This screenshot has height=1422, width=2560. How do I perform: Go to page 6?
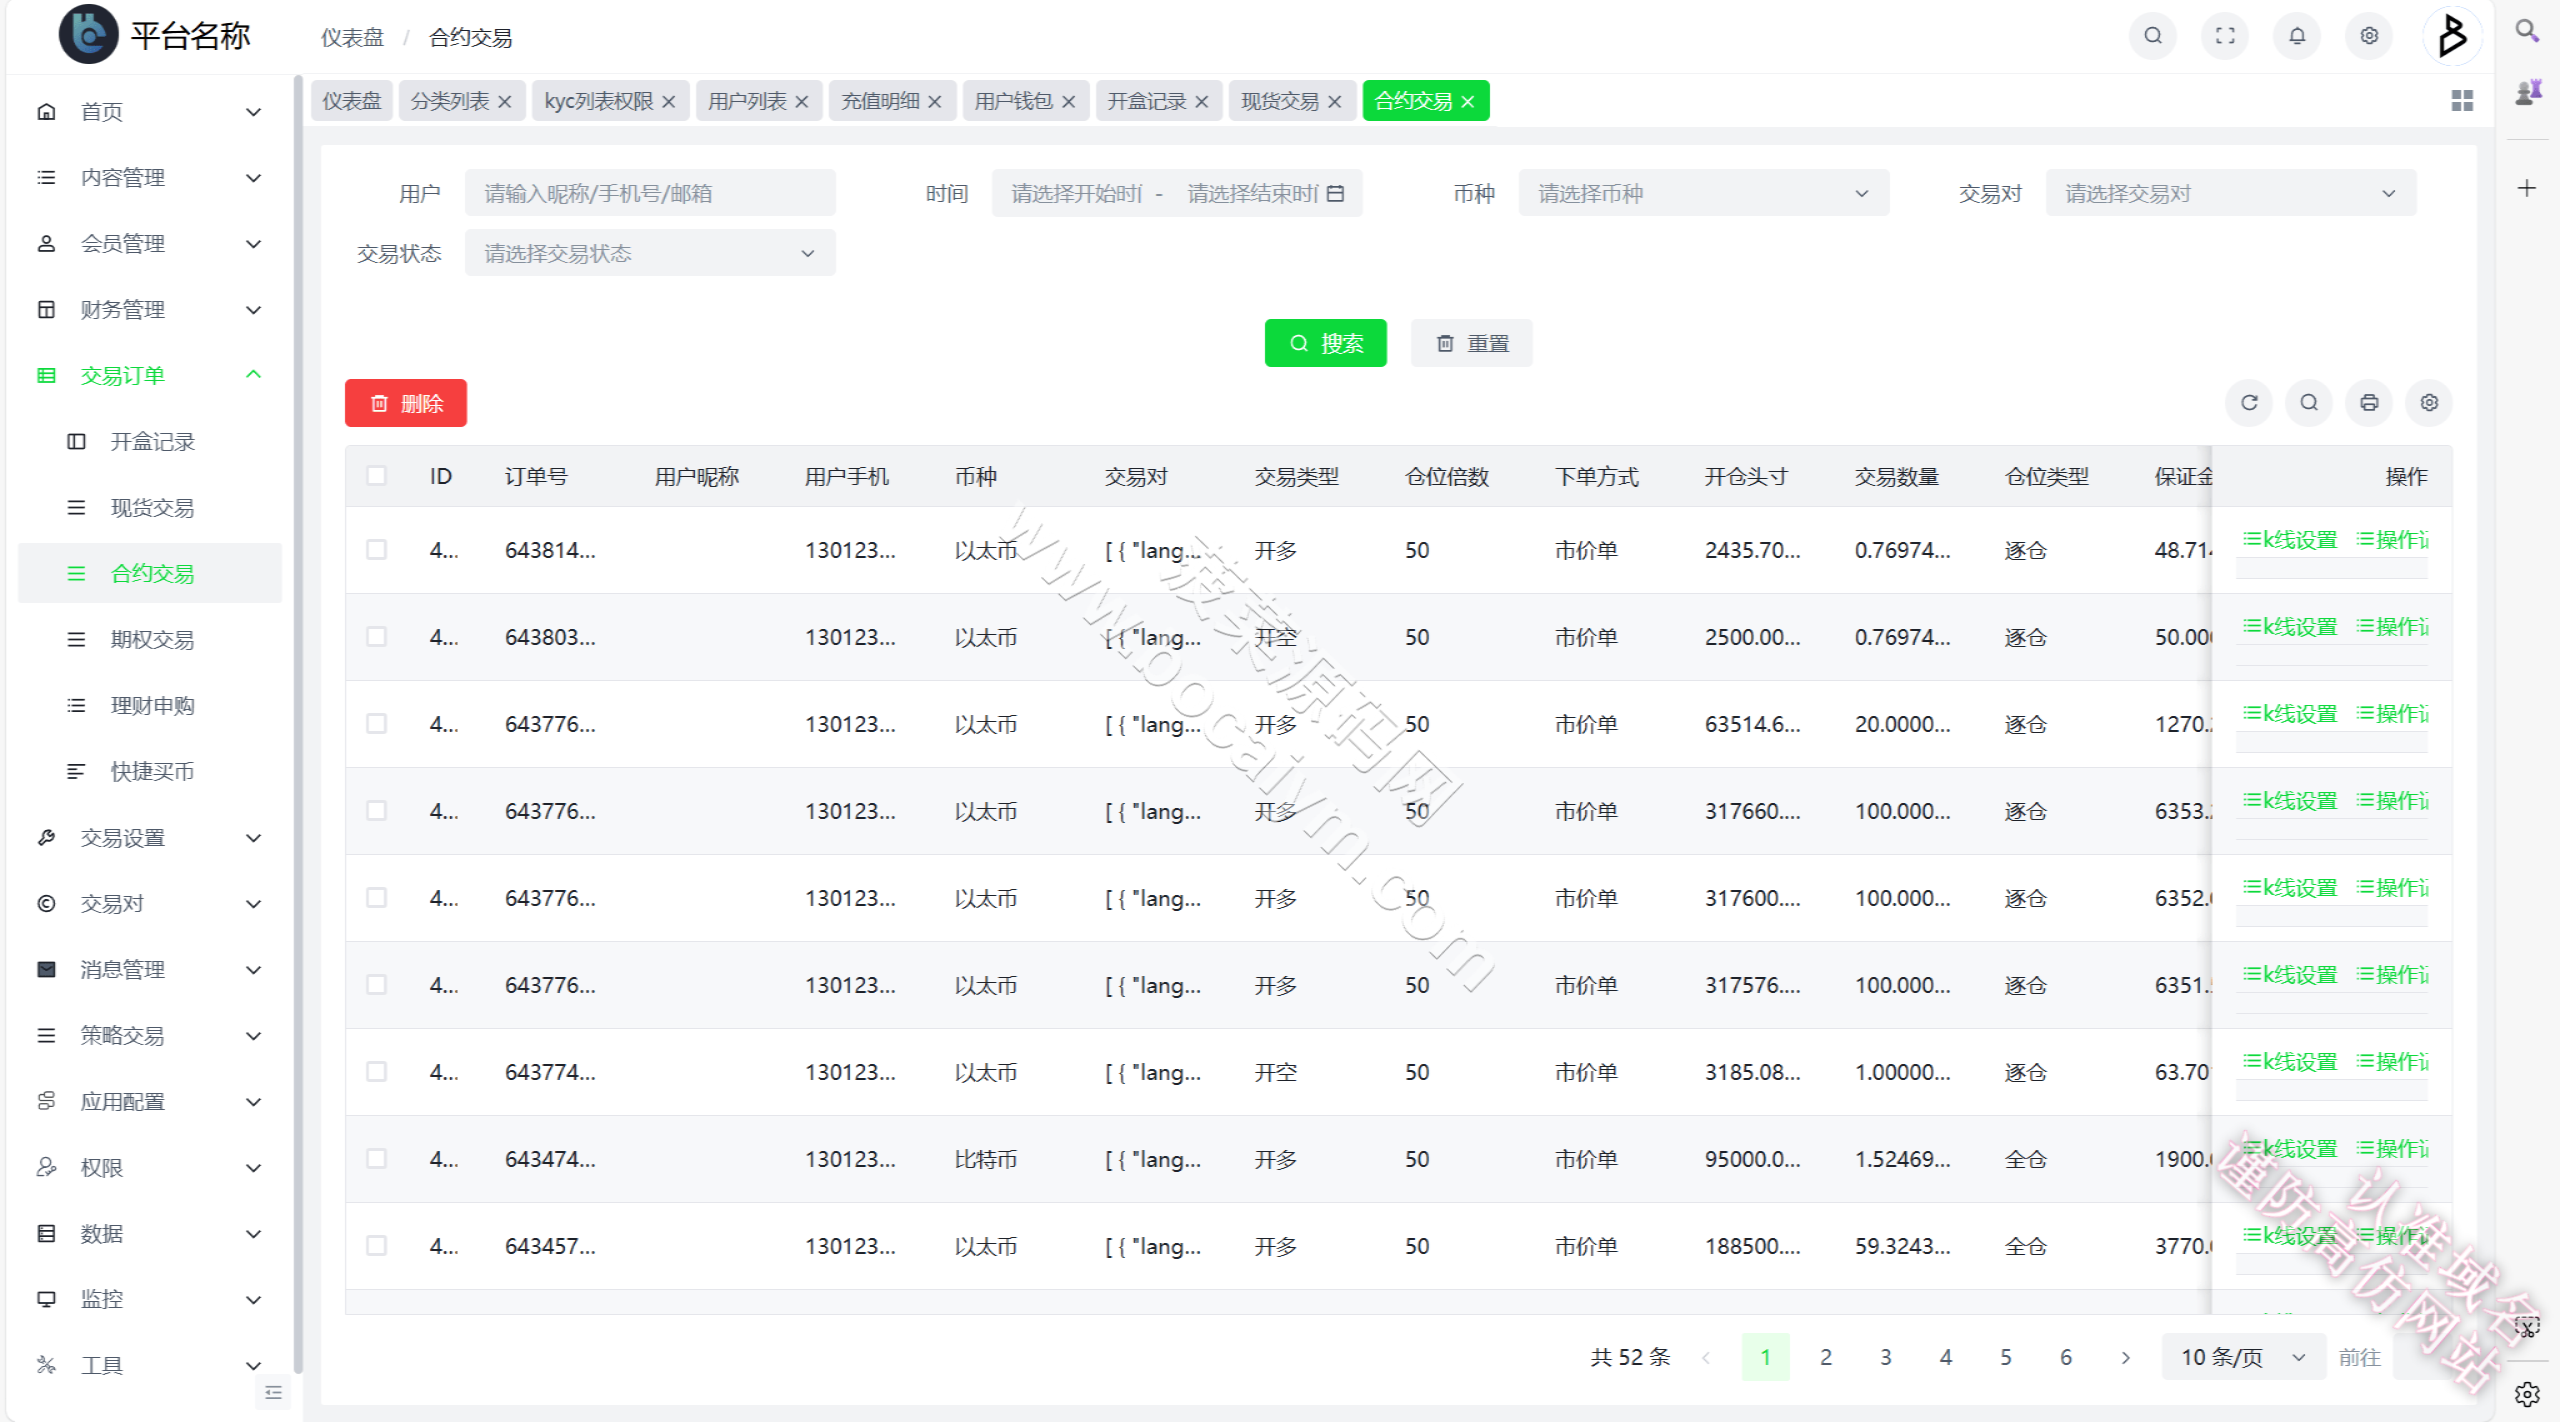click(x=2066, y=1357)
